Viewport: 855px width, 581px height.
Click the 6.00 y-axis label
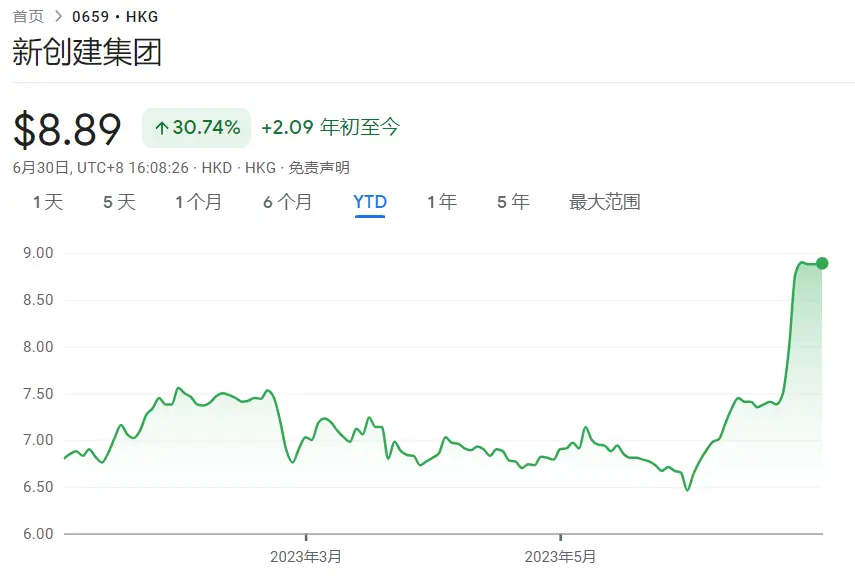pyautogui.click(x=38, y=534)
